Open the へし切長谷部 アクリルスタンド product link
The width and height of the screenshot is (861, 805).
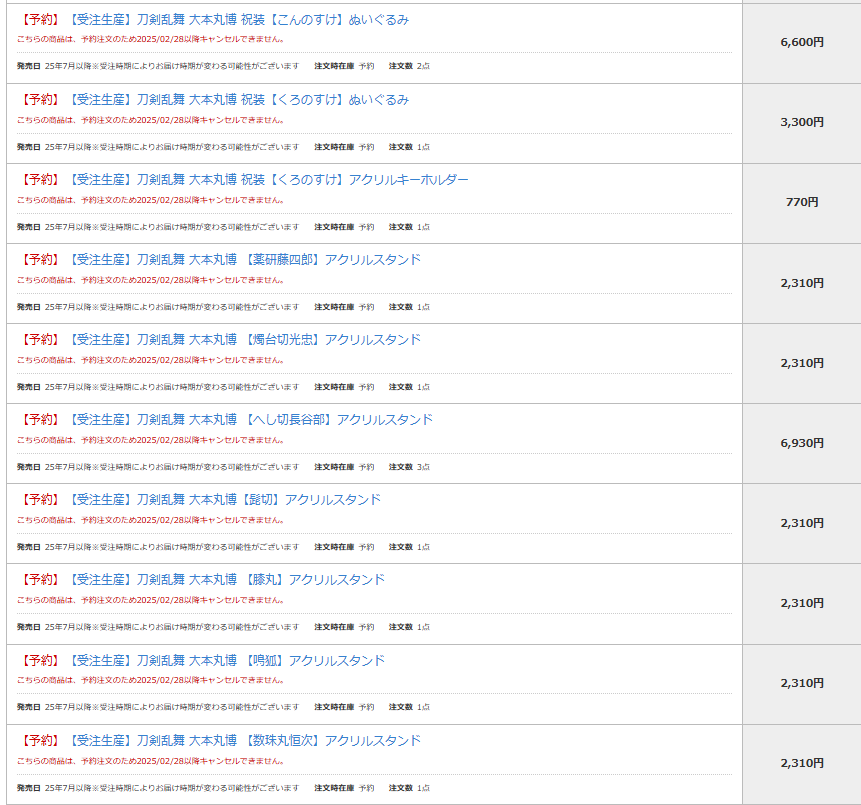pos(251,420)
